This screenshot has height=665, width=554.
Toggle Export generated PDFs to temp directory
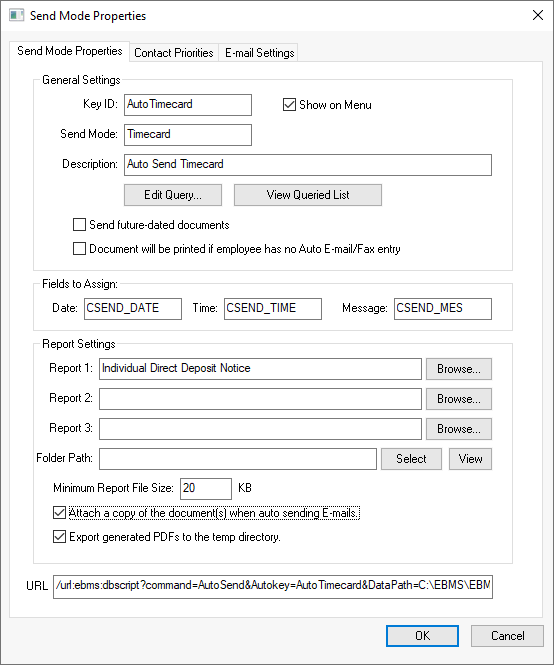coord(59,536)
